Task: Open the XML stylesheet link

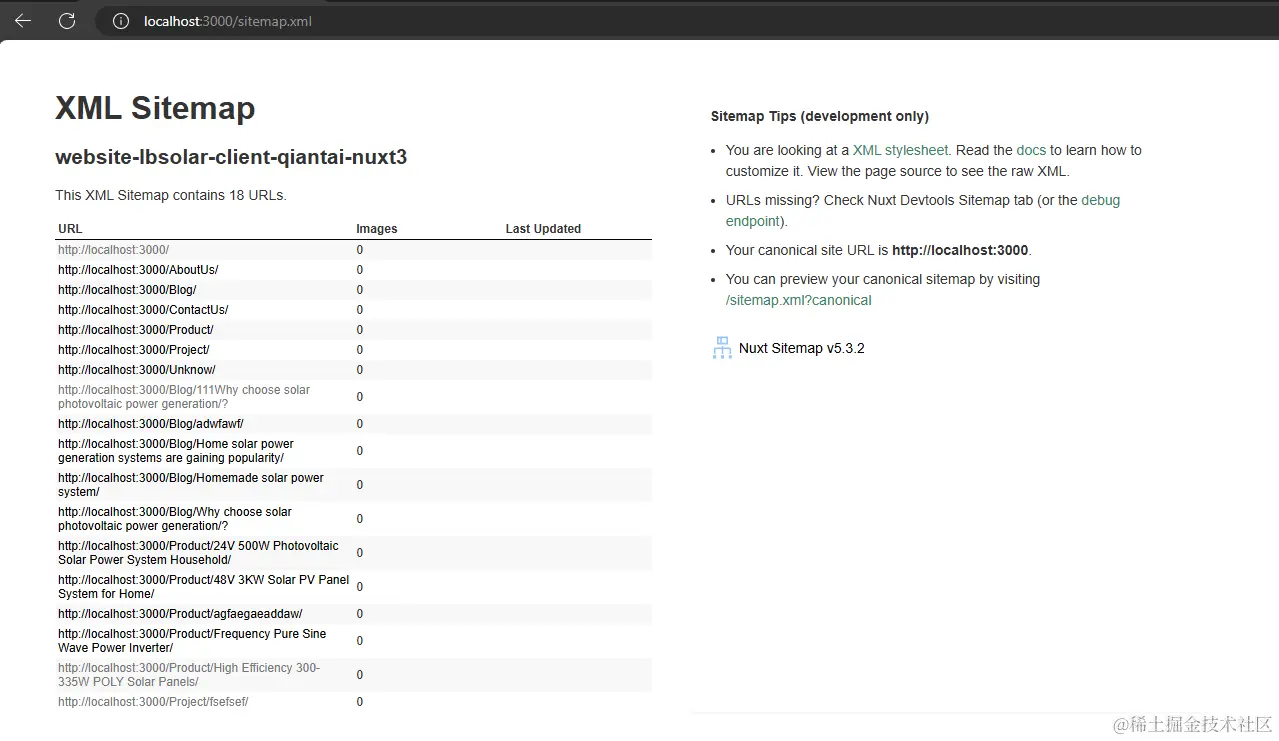Action: (x=900, y=150)
